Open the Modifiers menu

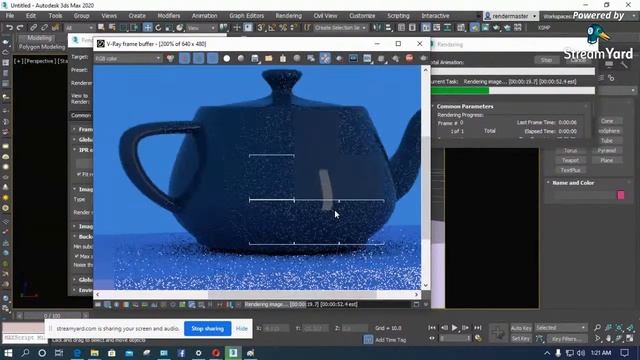(x=169, y=16)
